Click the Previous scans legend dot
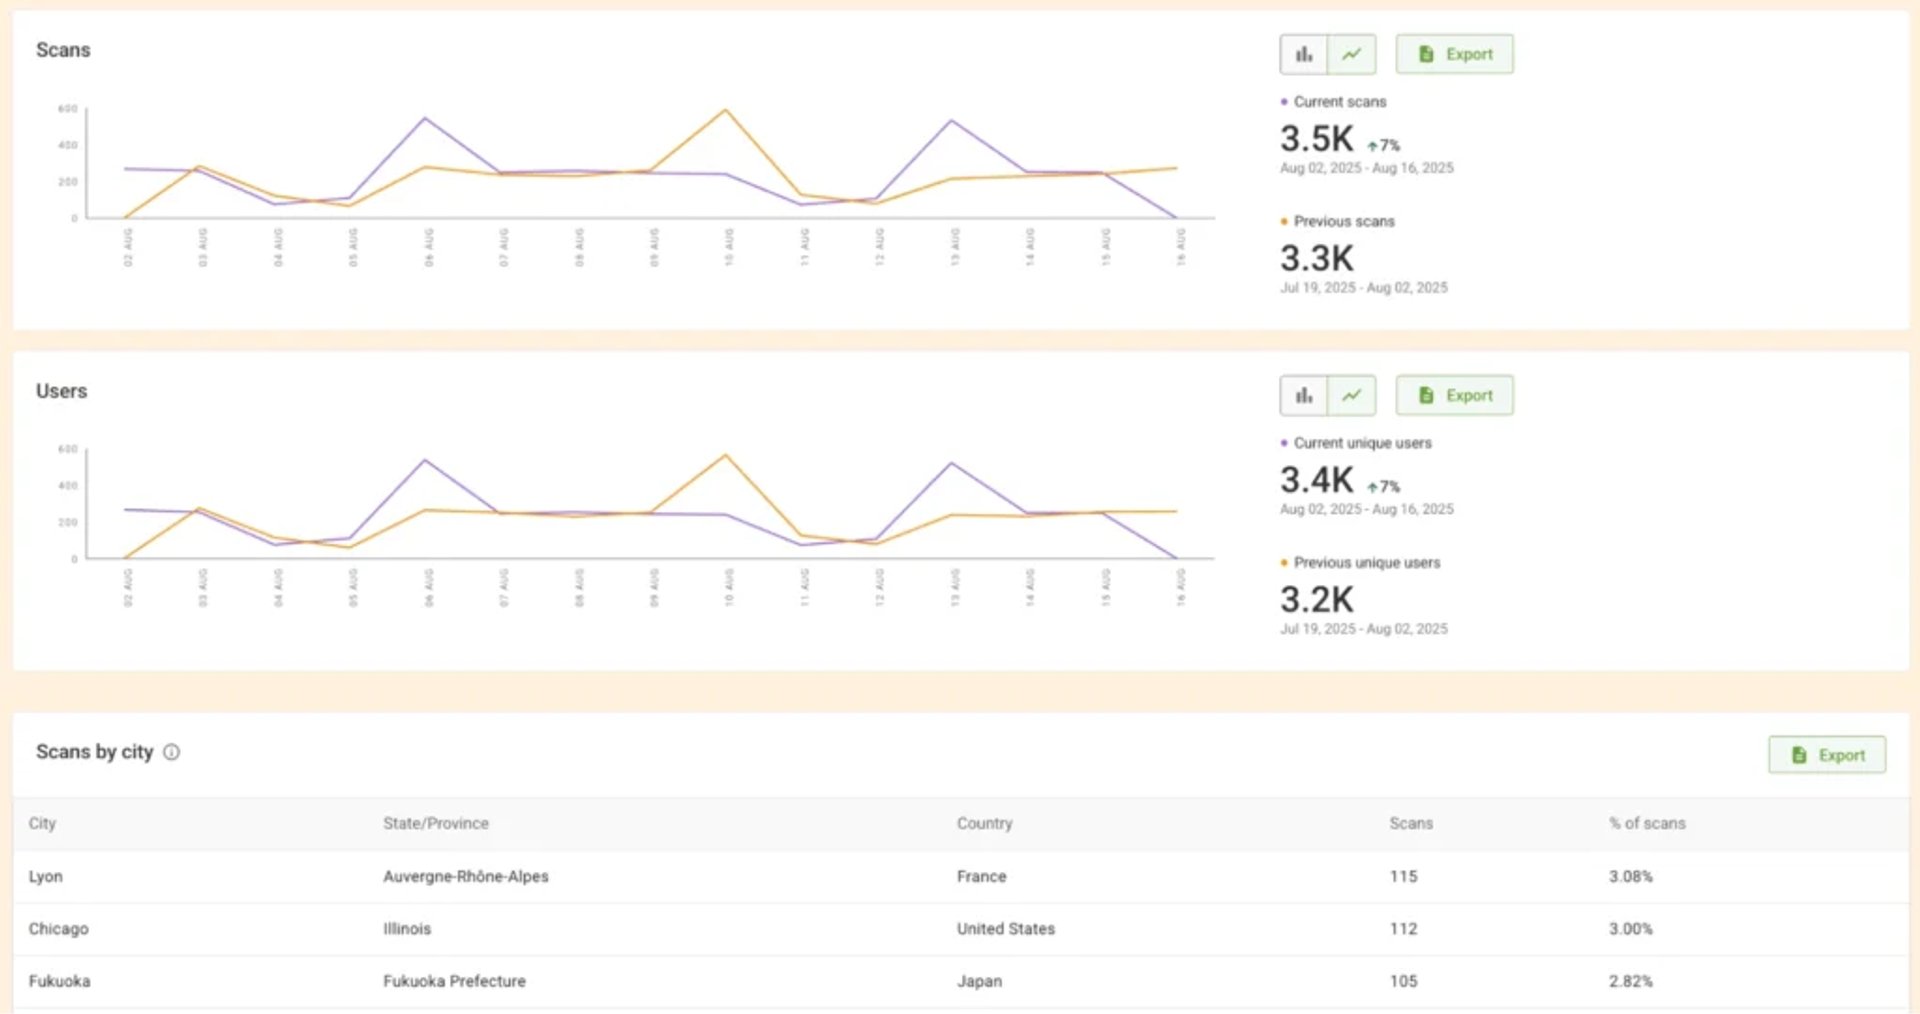Image resolution: width=1920 pixels, height=1014 pixels. point(1284,221)
